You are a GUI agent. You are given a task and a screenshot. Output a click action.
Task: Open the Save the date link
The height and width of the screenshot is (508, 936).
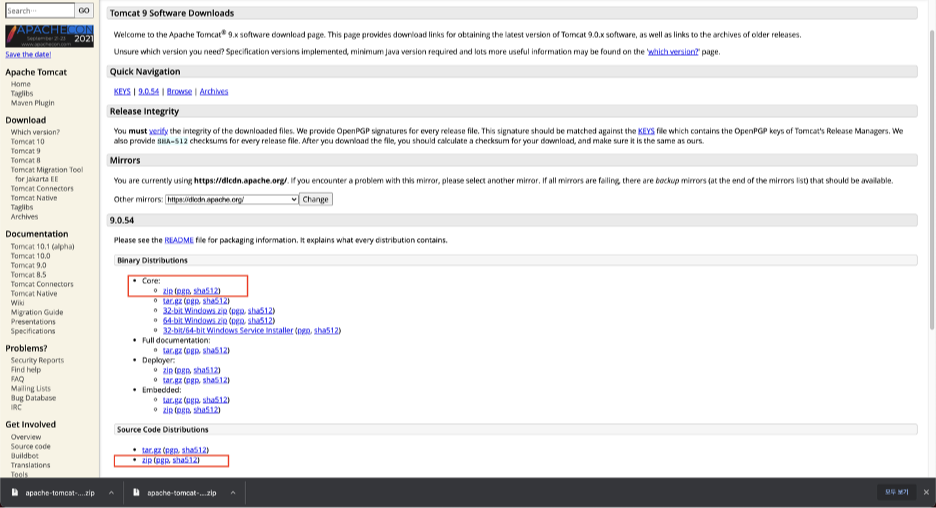(x=28, y=54)
